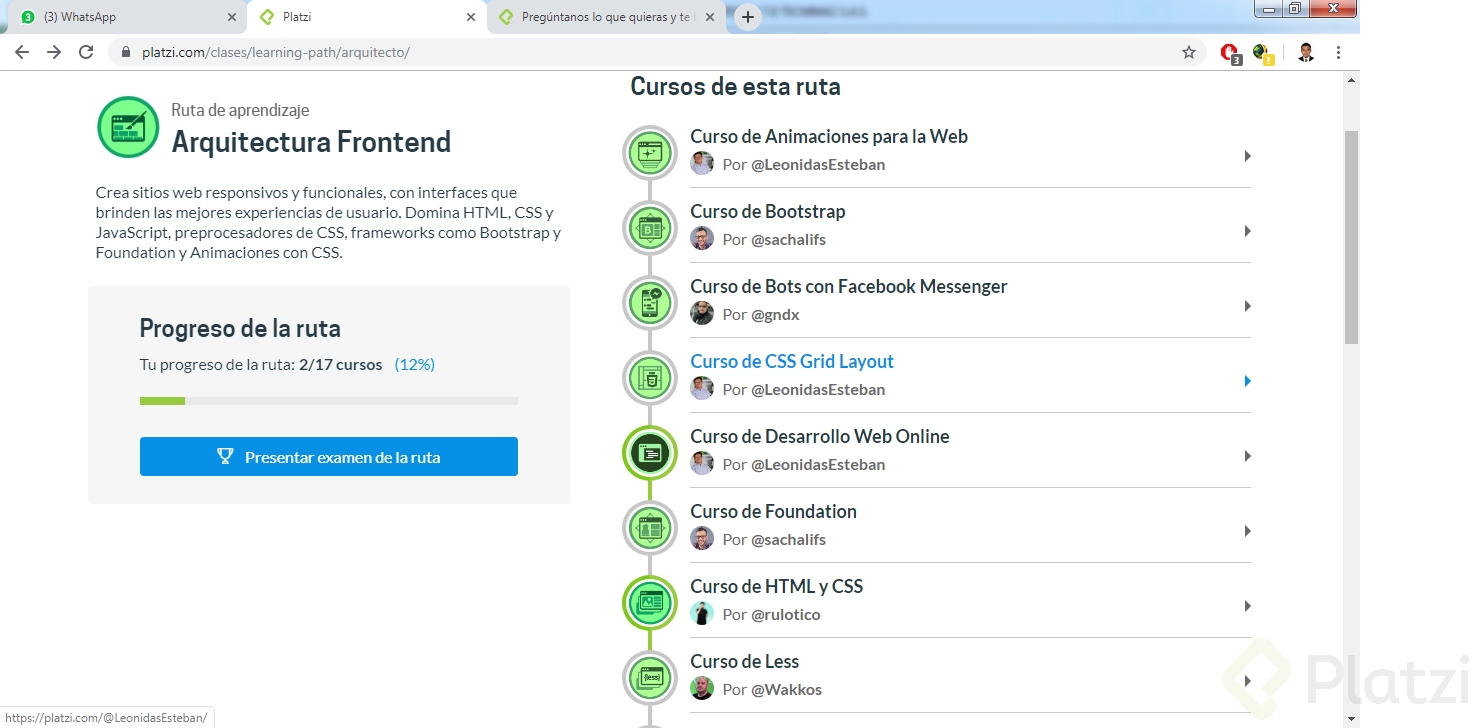The height and width of the screenshot is (728, 1484).
Task: Click the page vertical scrollbar thumb
Action: (x=1351, y=237)
